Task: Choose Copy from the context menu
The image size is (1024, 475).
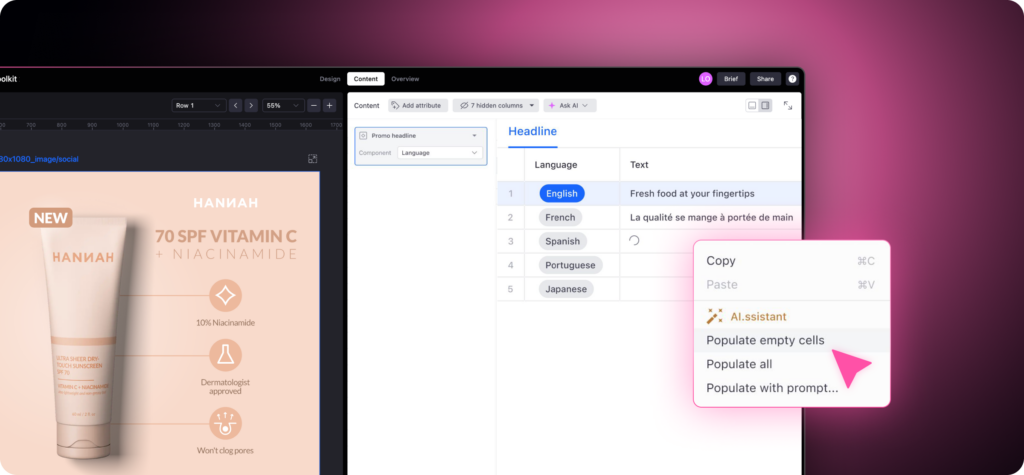Action: pyautogui.click(x=791, y=261)
